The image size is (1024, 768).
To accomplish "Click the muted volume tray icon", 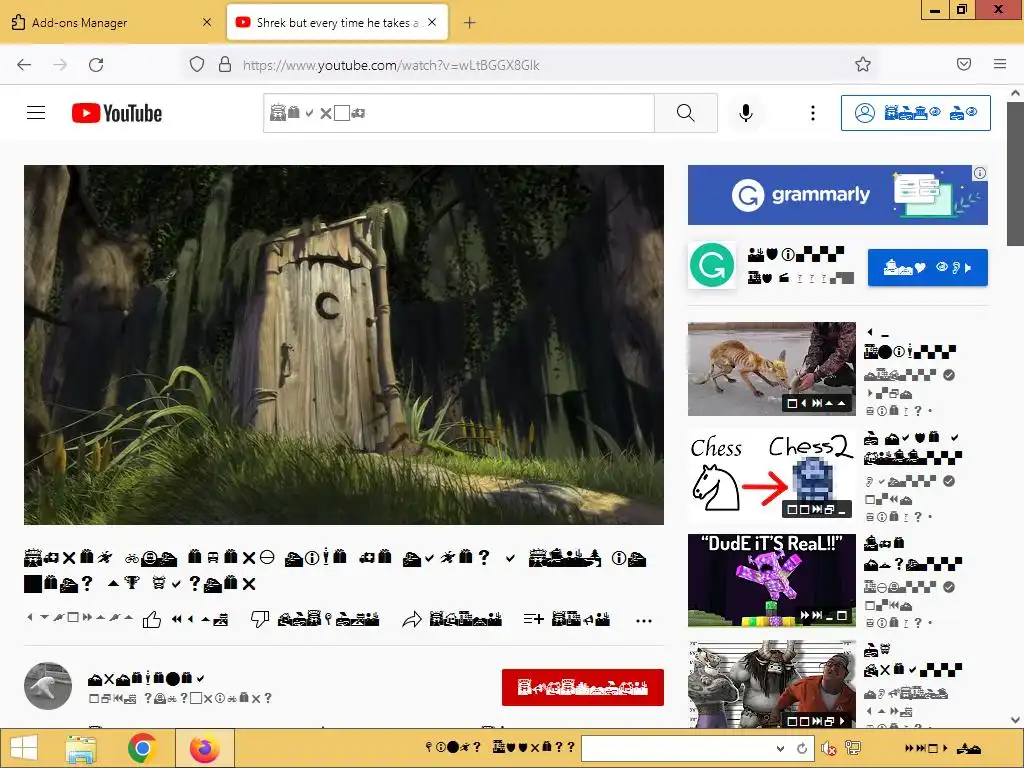I will [x=829, y=748].
